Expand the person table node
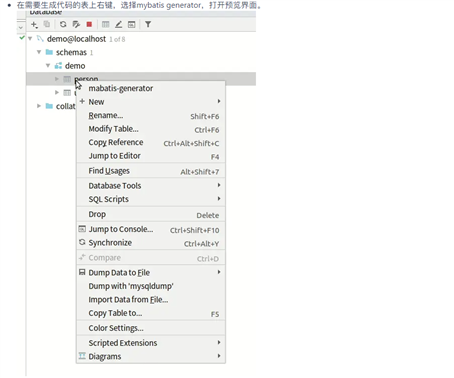 pyautogui.click(x=57, y=79)
